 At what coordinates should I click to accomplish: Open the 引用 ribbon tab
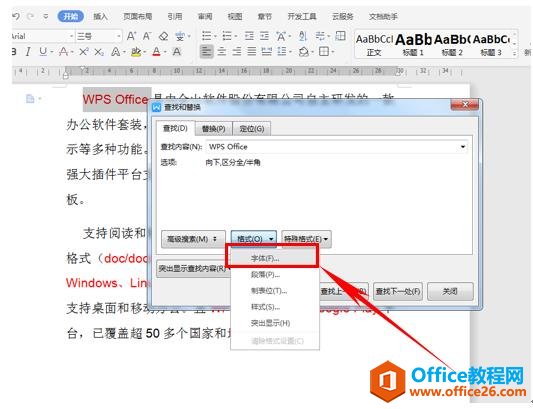175,16
